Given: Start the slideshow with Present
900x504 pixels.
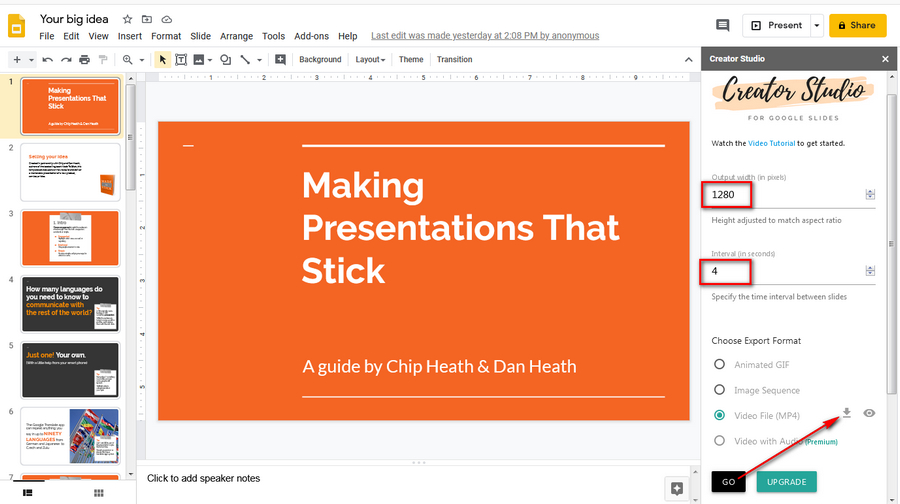Looking at the screenshot, I should 777,25.
